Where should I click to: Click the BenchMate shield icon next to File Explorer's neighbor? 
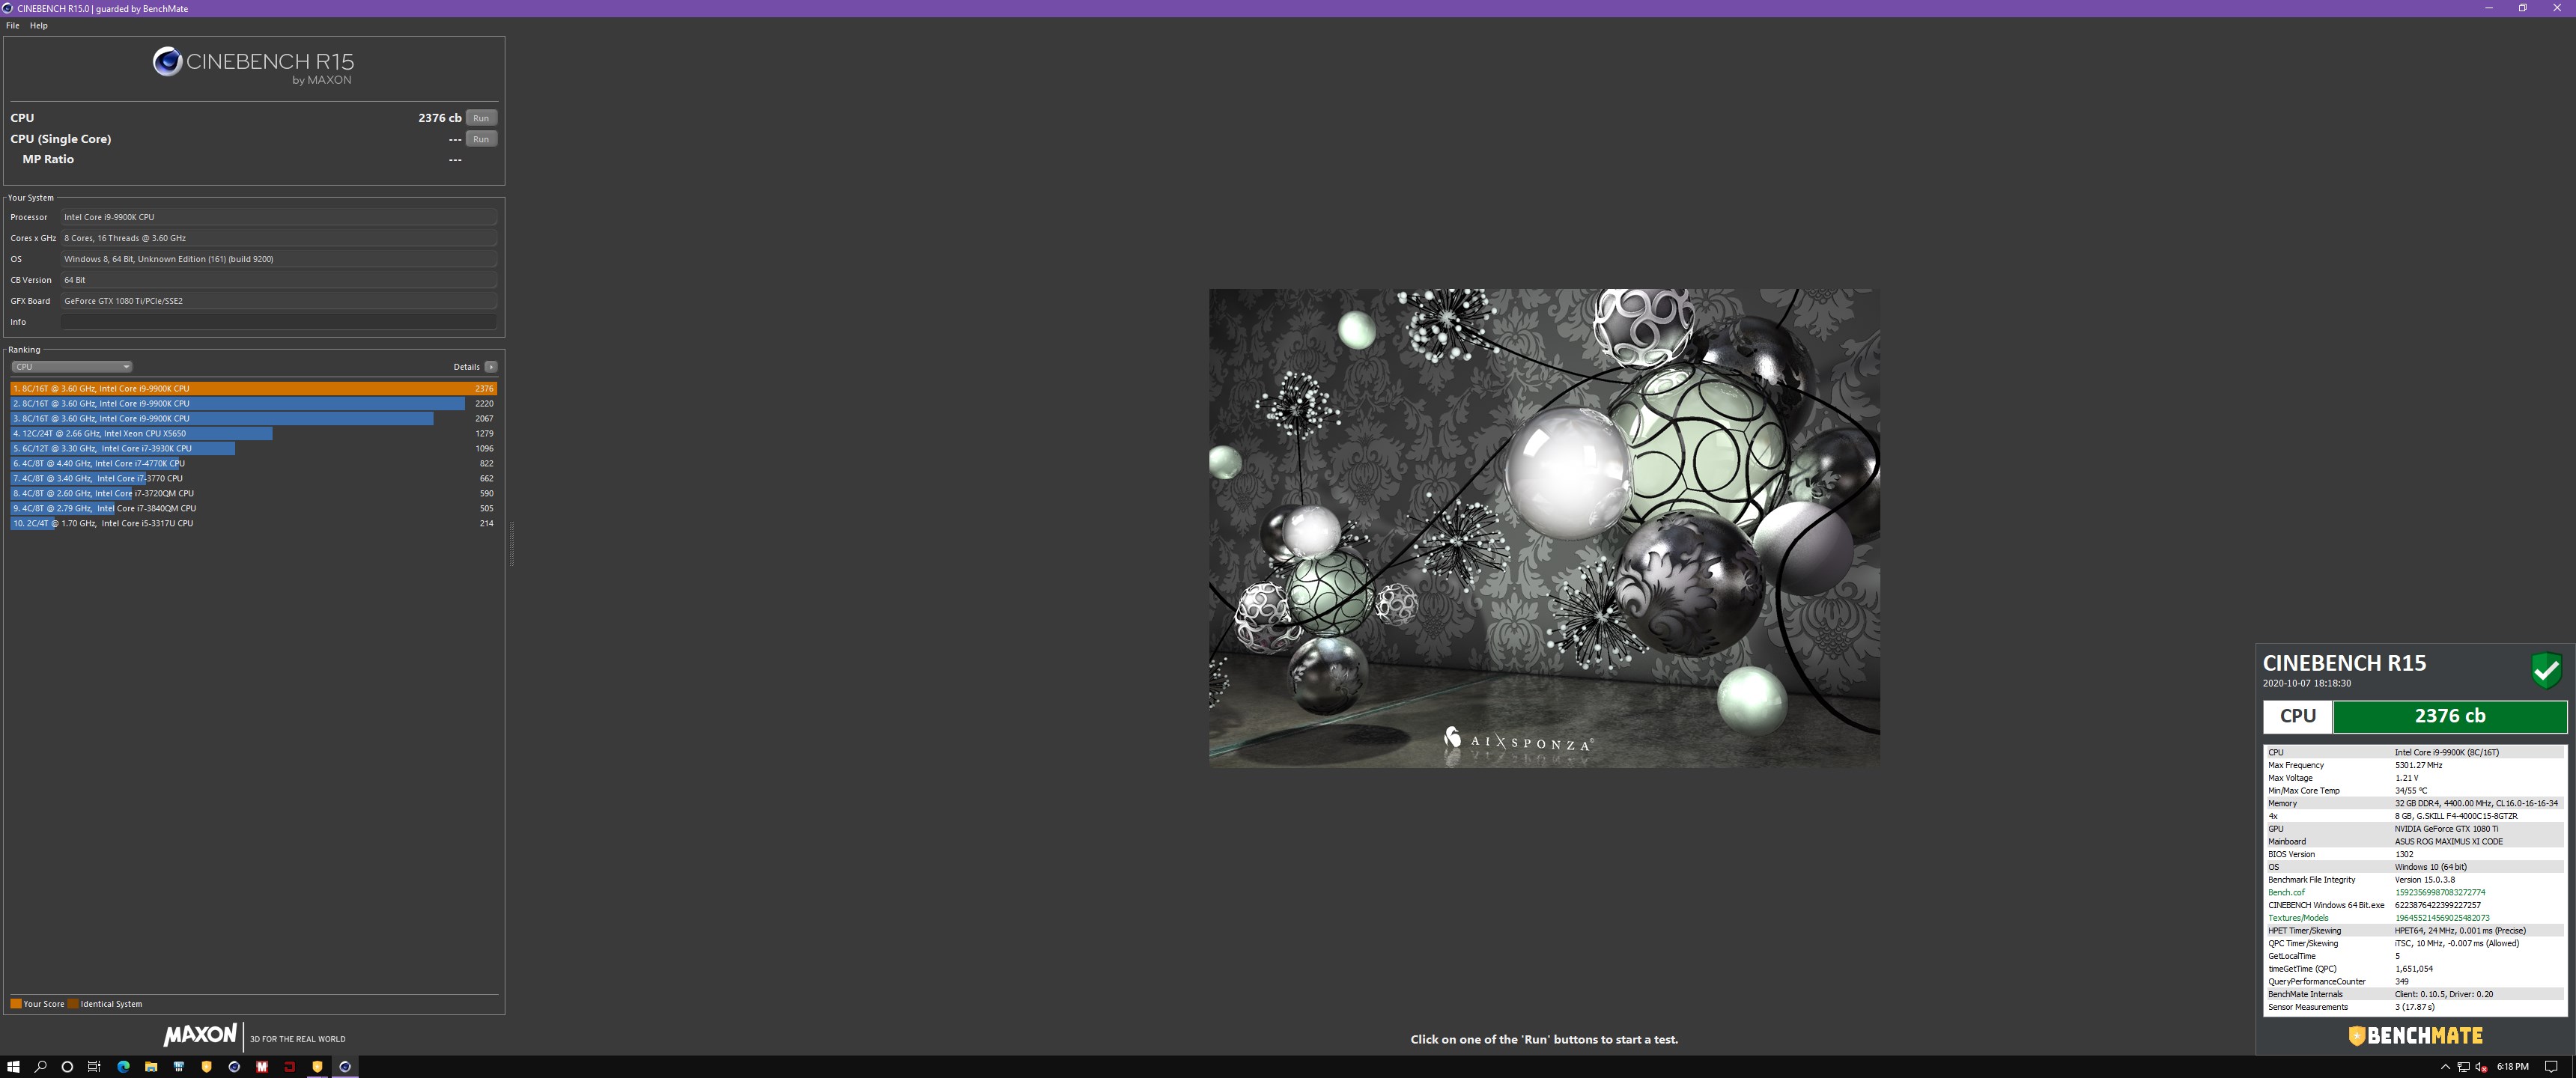click(x=206, y=1067)
